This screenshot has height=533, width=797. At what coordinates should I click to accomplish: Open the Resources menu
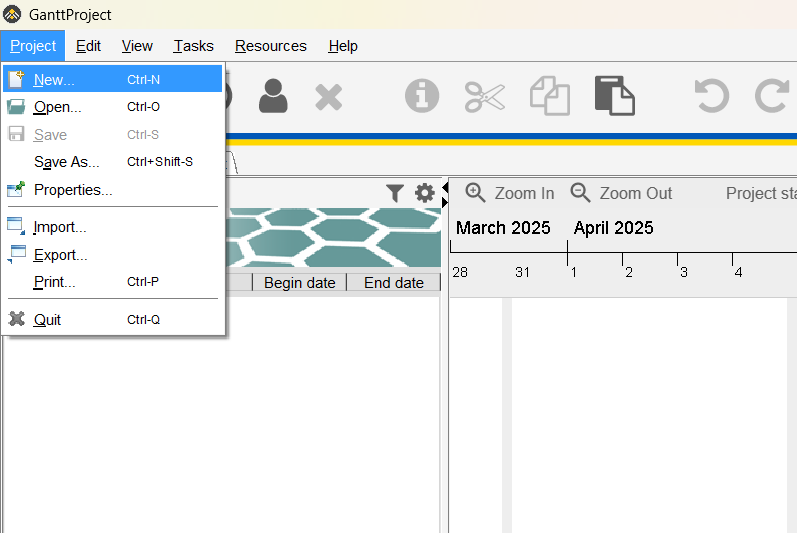(x=271, y=46)
